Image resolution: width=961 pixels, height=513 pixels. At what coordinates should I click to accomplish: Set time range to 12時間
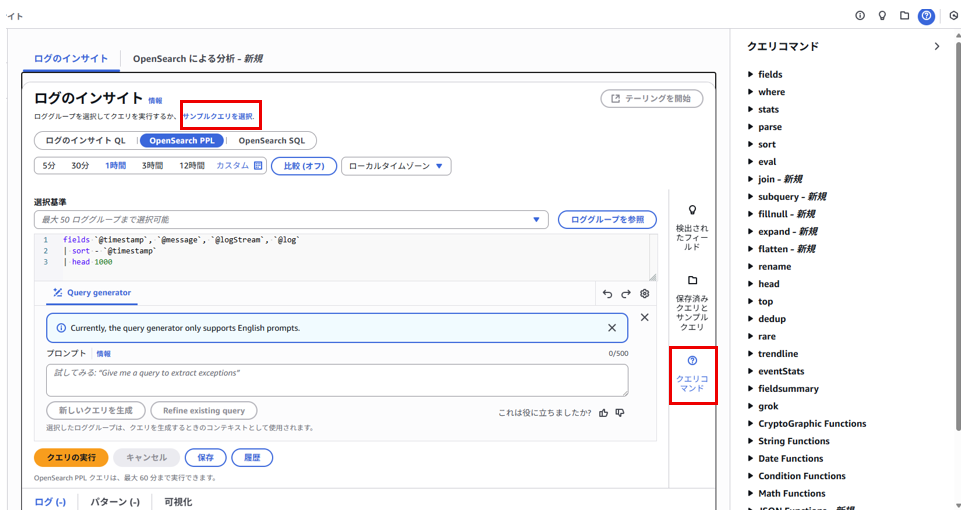tap(191, 165)
